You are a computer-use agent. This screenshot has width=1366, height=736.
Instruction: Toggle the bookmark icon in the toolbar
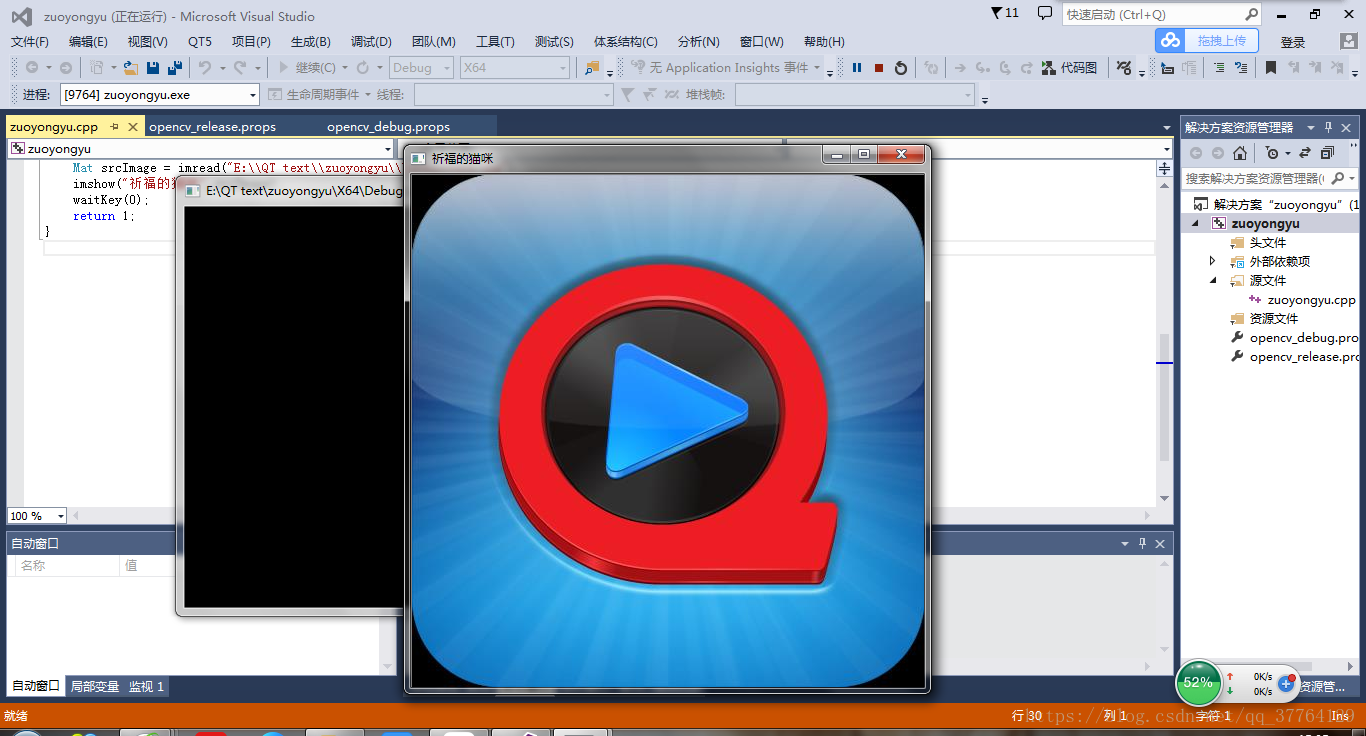pyautogui.click(x=1271, y=68)
